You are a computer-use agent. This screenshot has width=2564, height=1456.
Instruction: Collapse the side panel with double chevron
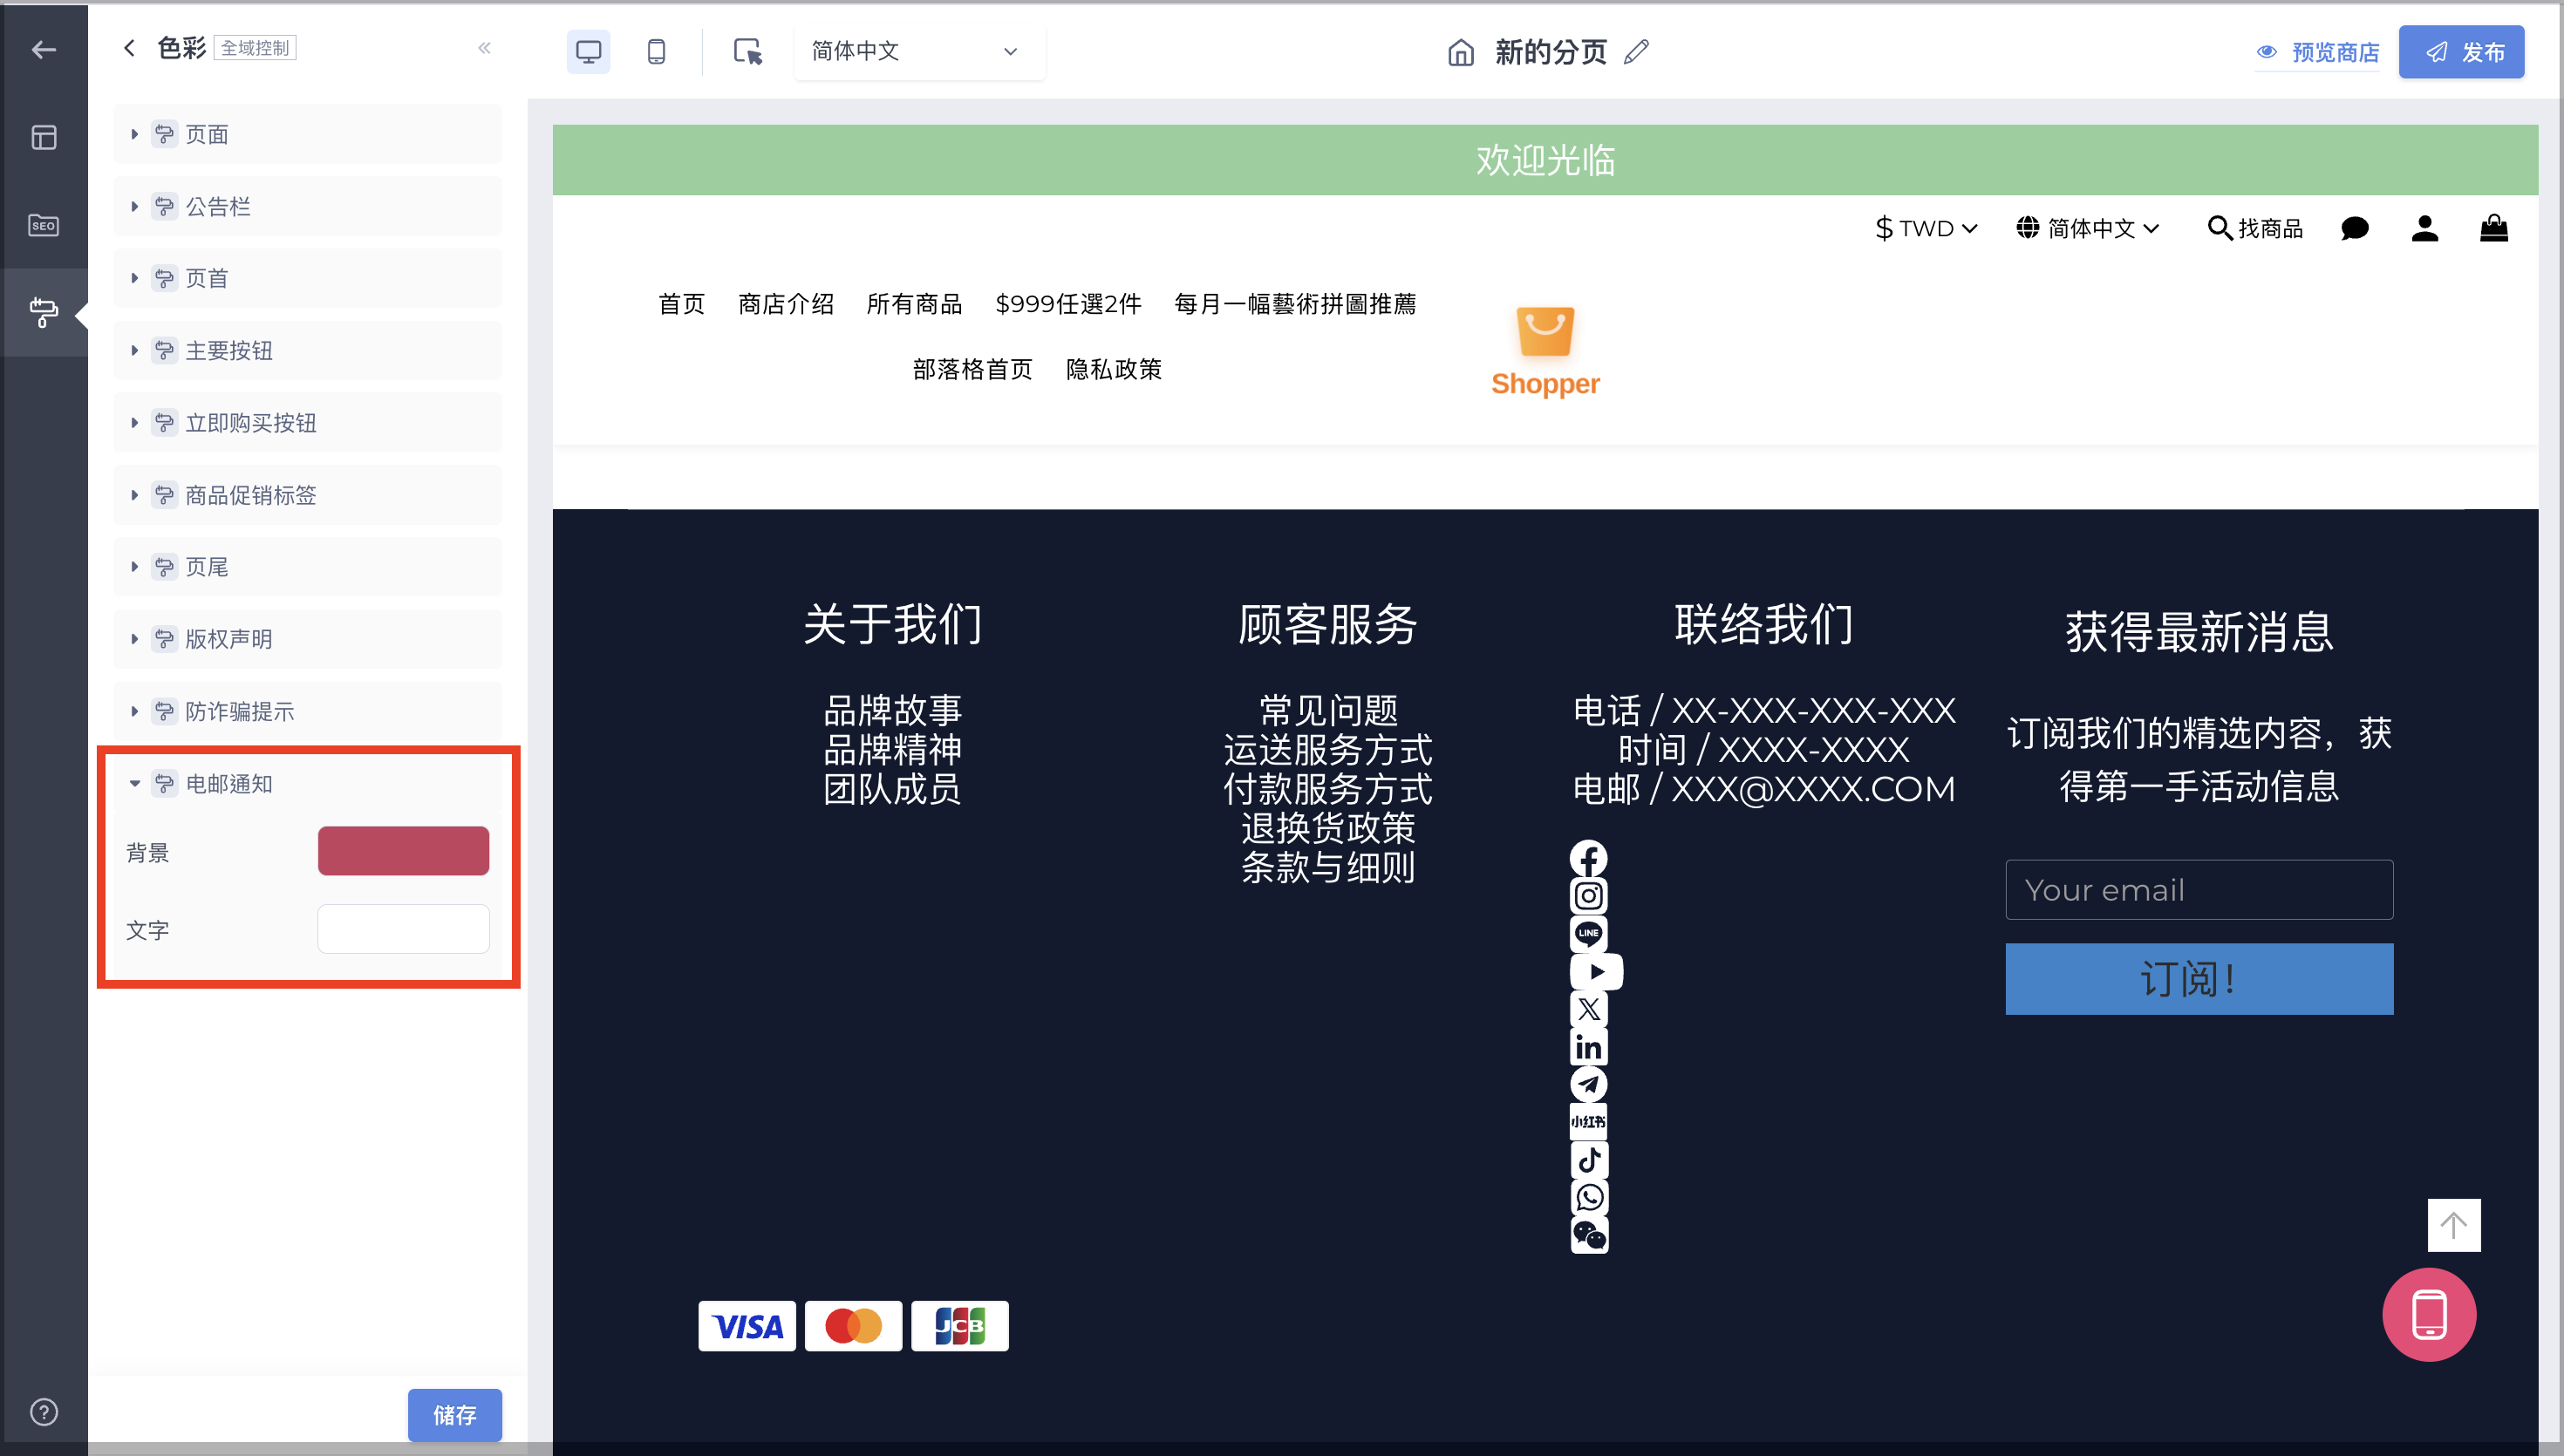coord(484,47)
